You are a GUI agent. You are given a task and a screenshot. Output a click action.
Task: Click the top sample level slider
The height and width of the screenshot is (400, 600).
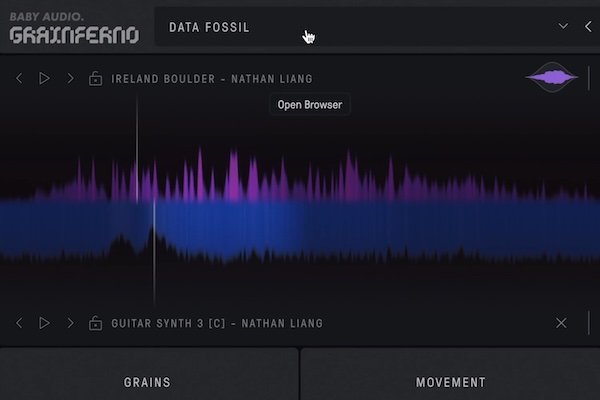click(589, 78)
